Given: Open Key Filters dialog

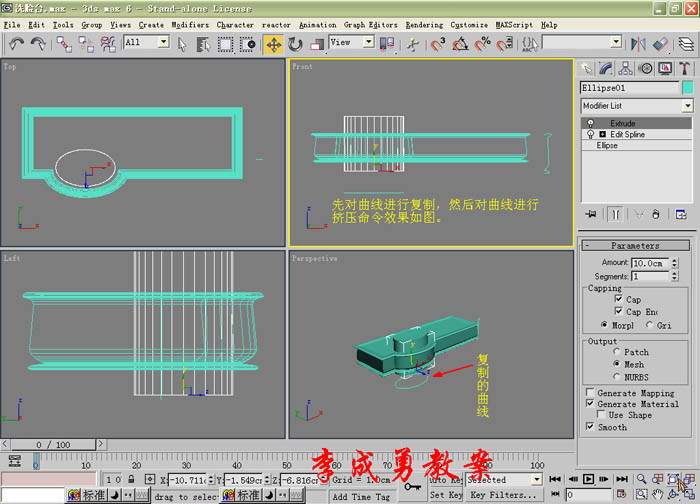Looking at the screenshot, I should point(503,495).
